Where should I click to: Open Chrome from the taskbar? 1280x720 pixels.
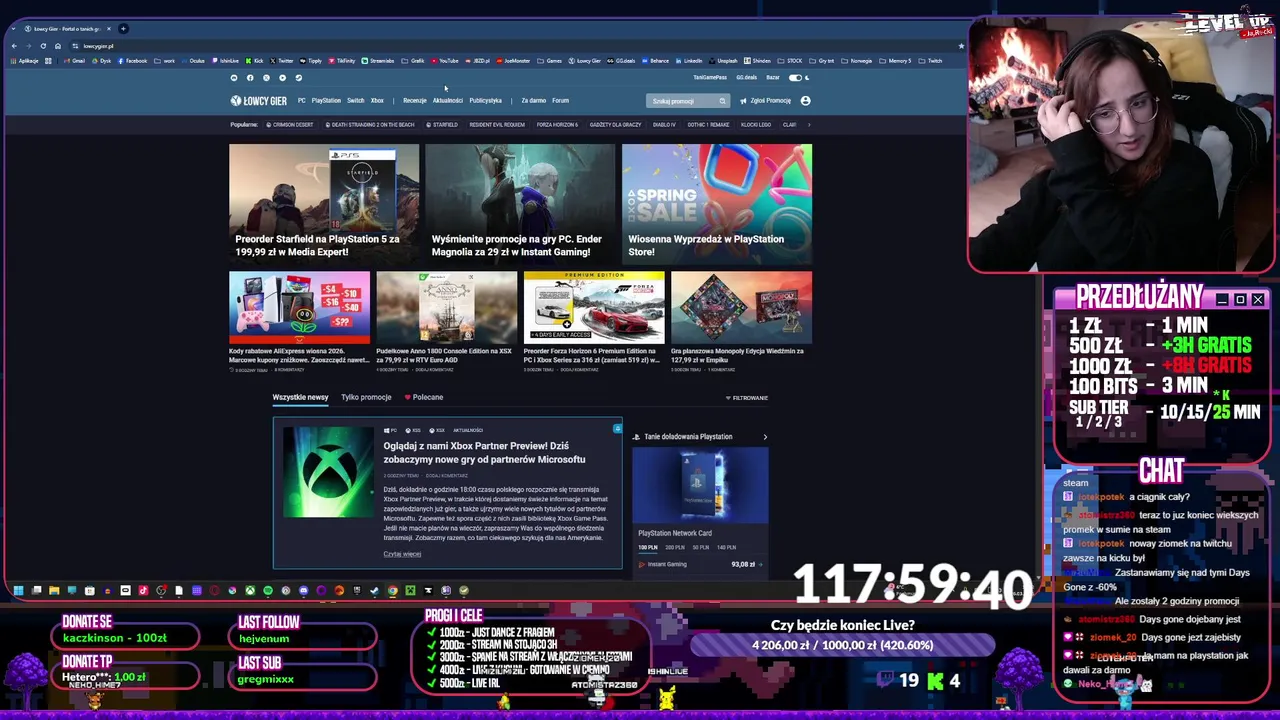(x=393, y=590)
